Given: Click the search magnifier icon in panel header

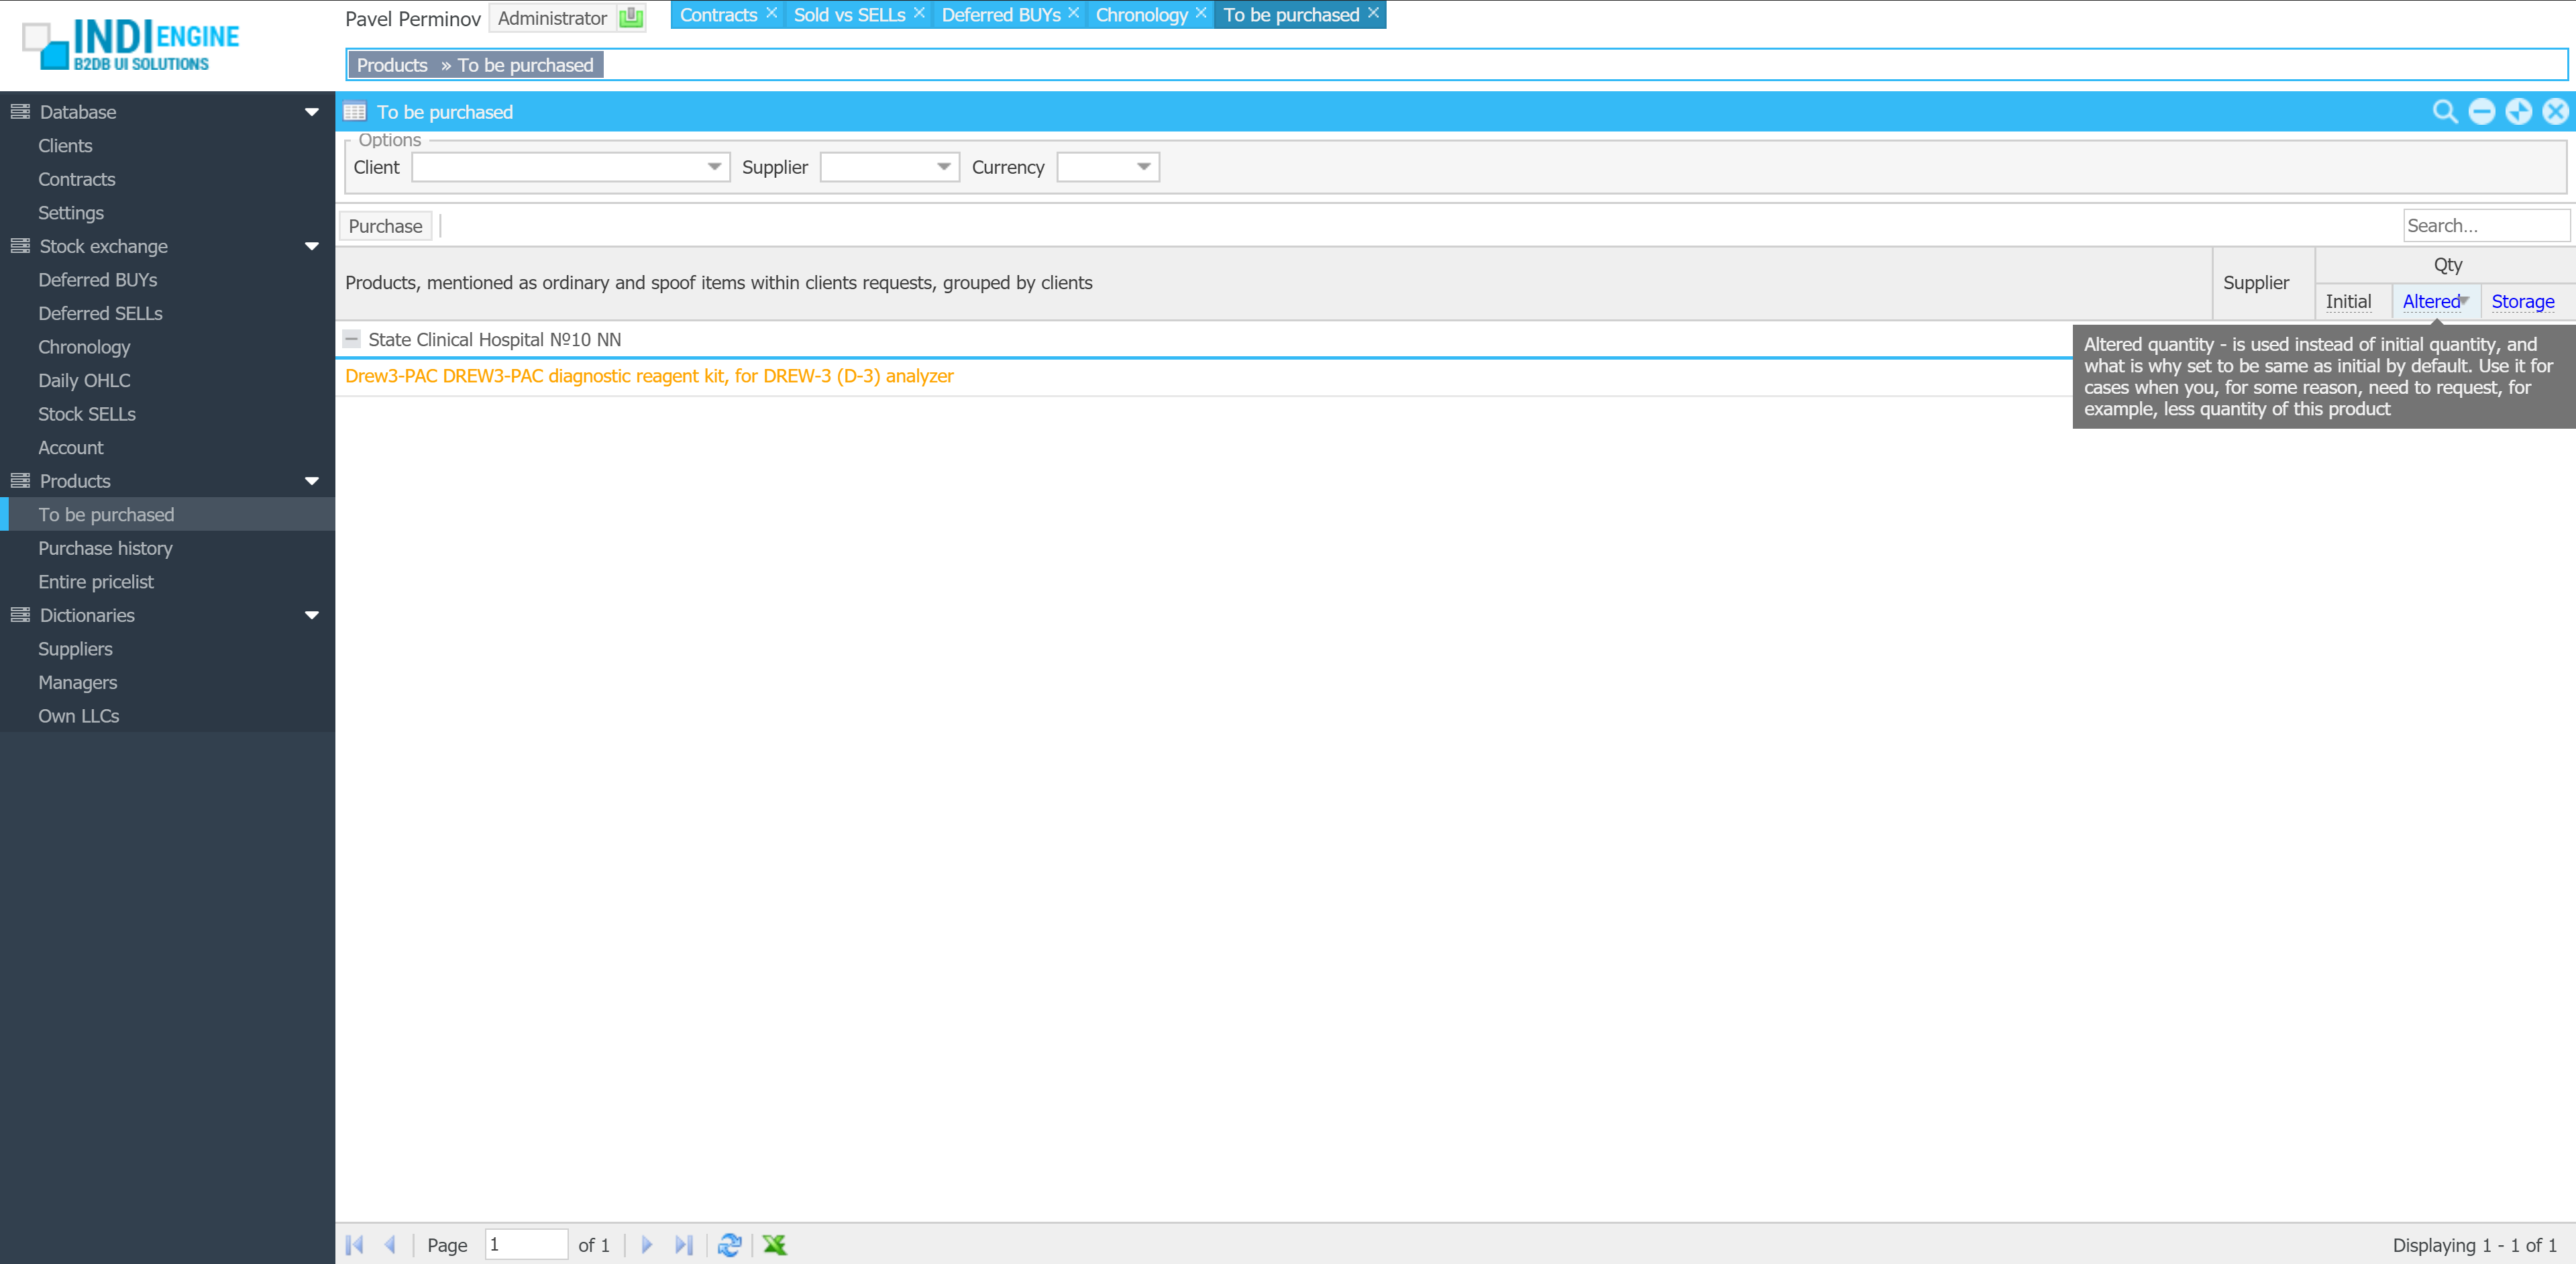Looking at the screenshot, I should pos(2444,112).
